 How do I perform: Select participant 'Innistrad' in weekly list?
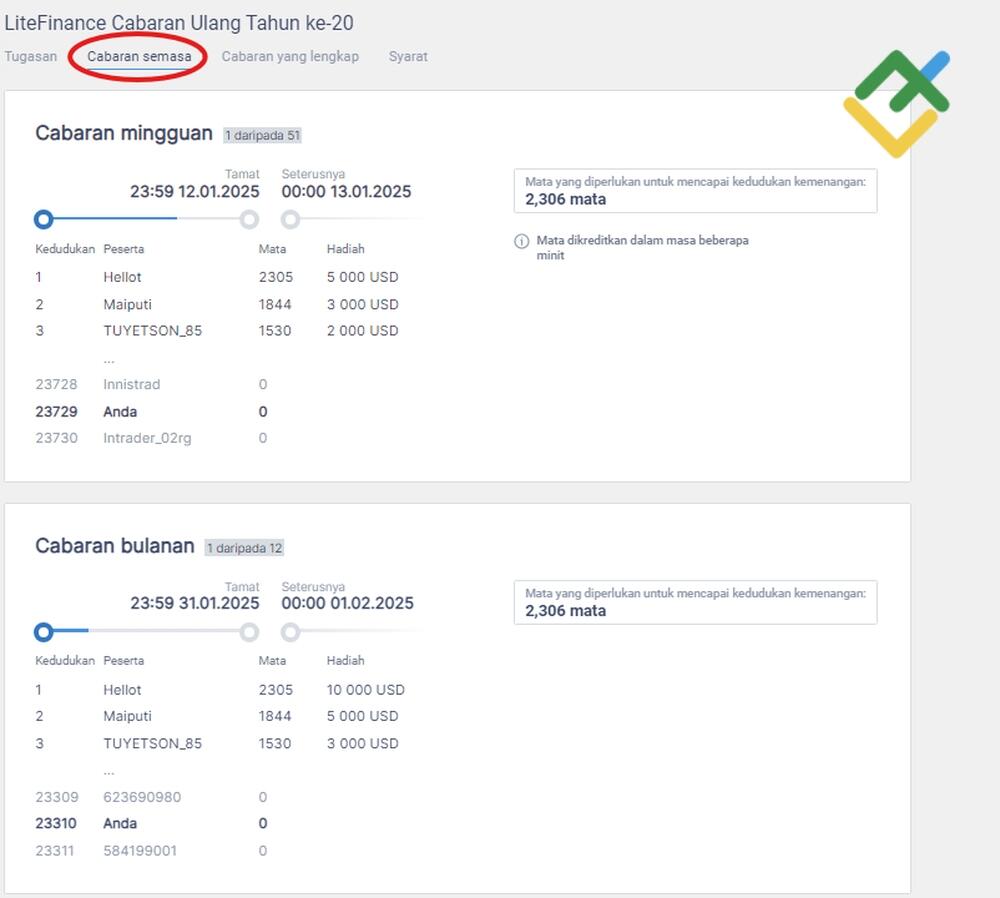(131, 384)
